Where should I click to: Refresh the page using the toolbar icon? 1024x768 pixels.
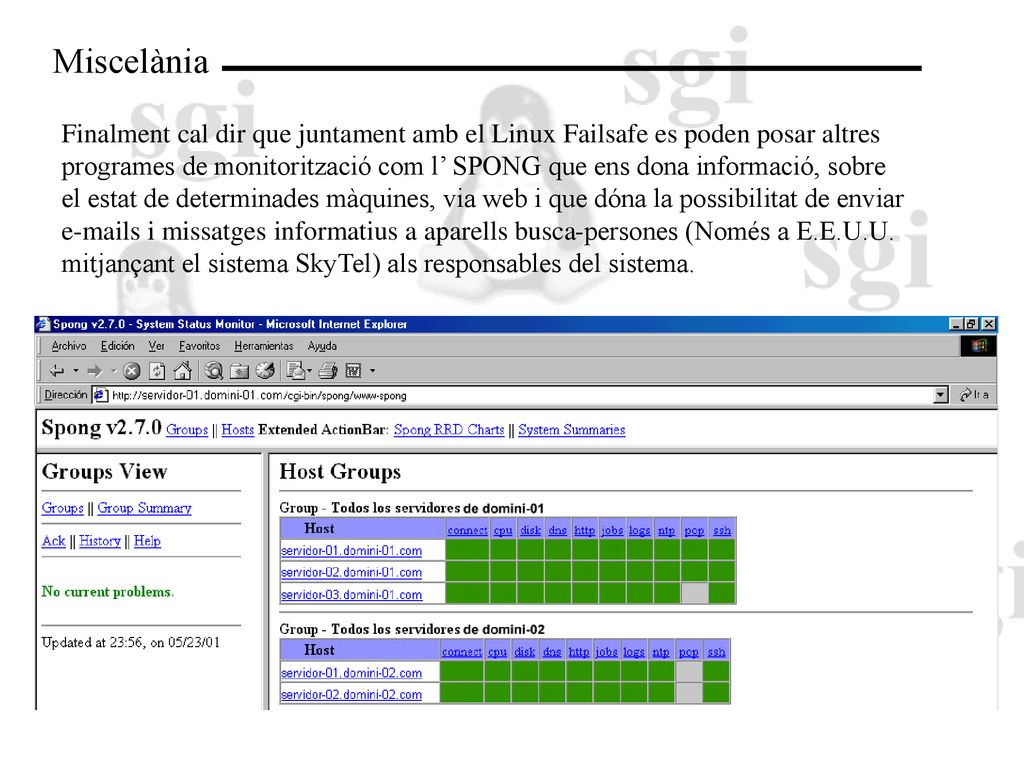click(x=157, y=371)
